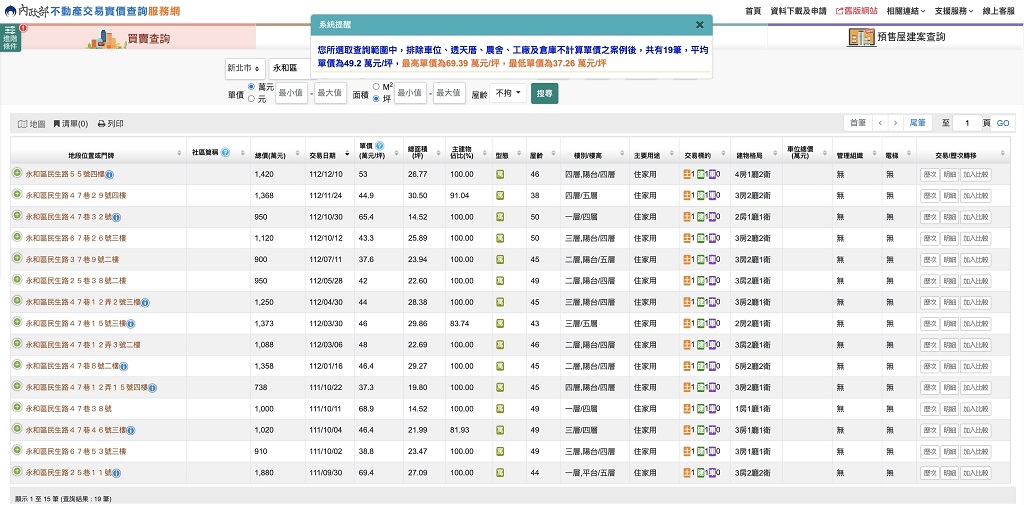Select 坪 area unit radio button
The image size is (1024, 505).
[x=375, y=98]
